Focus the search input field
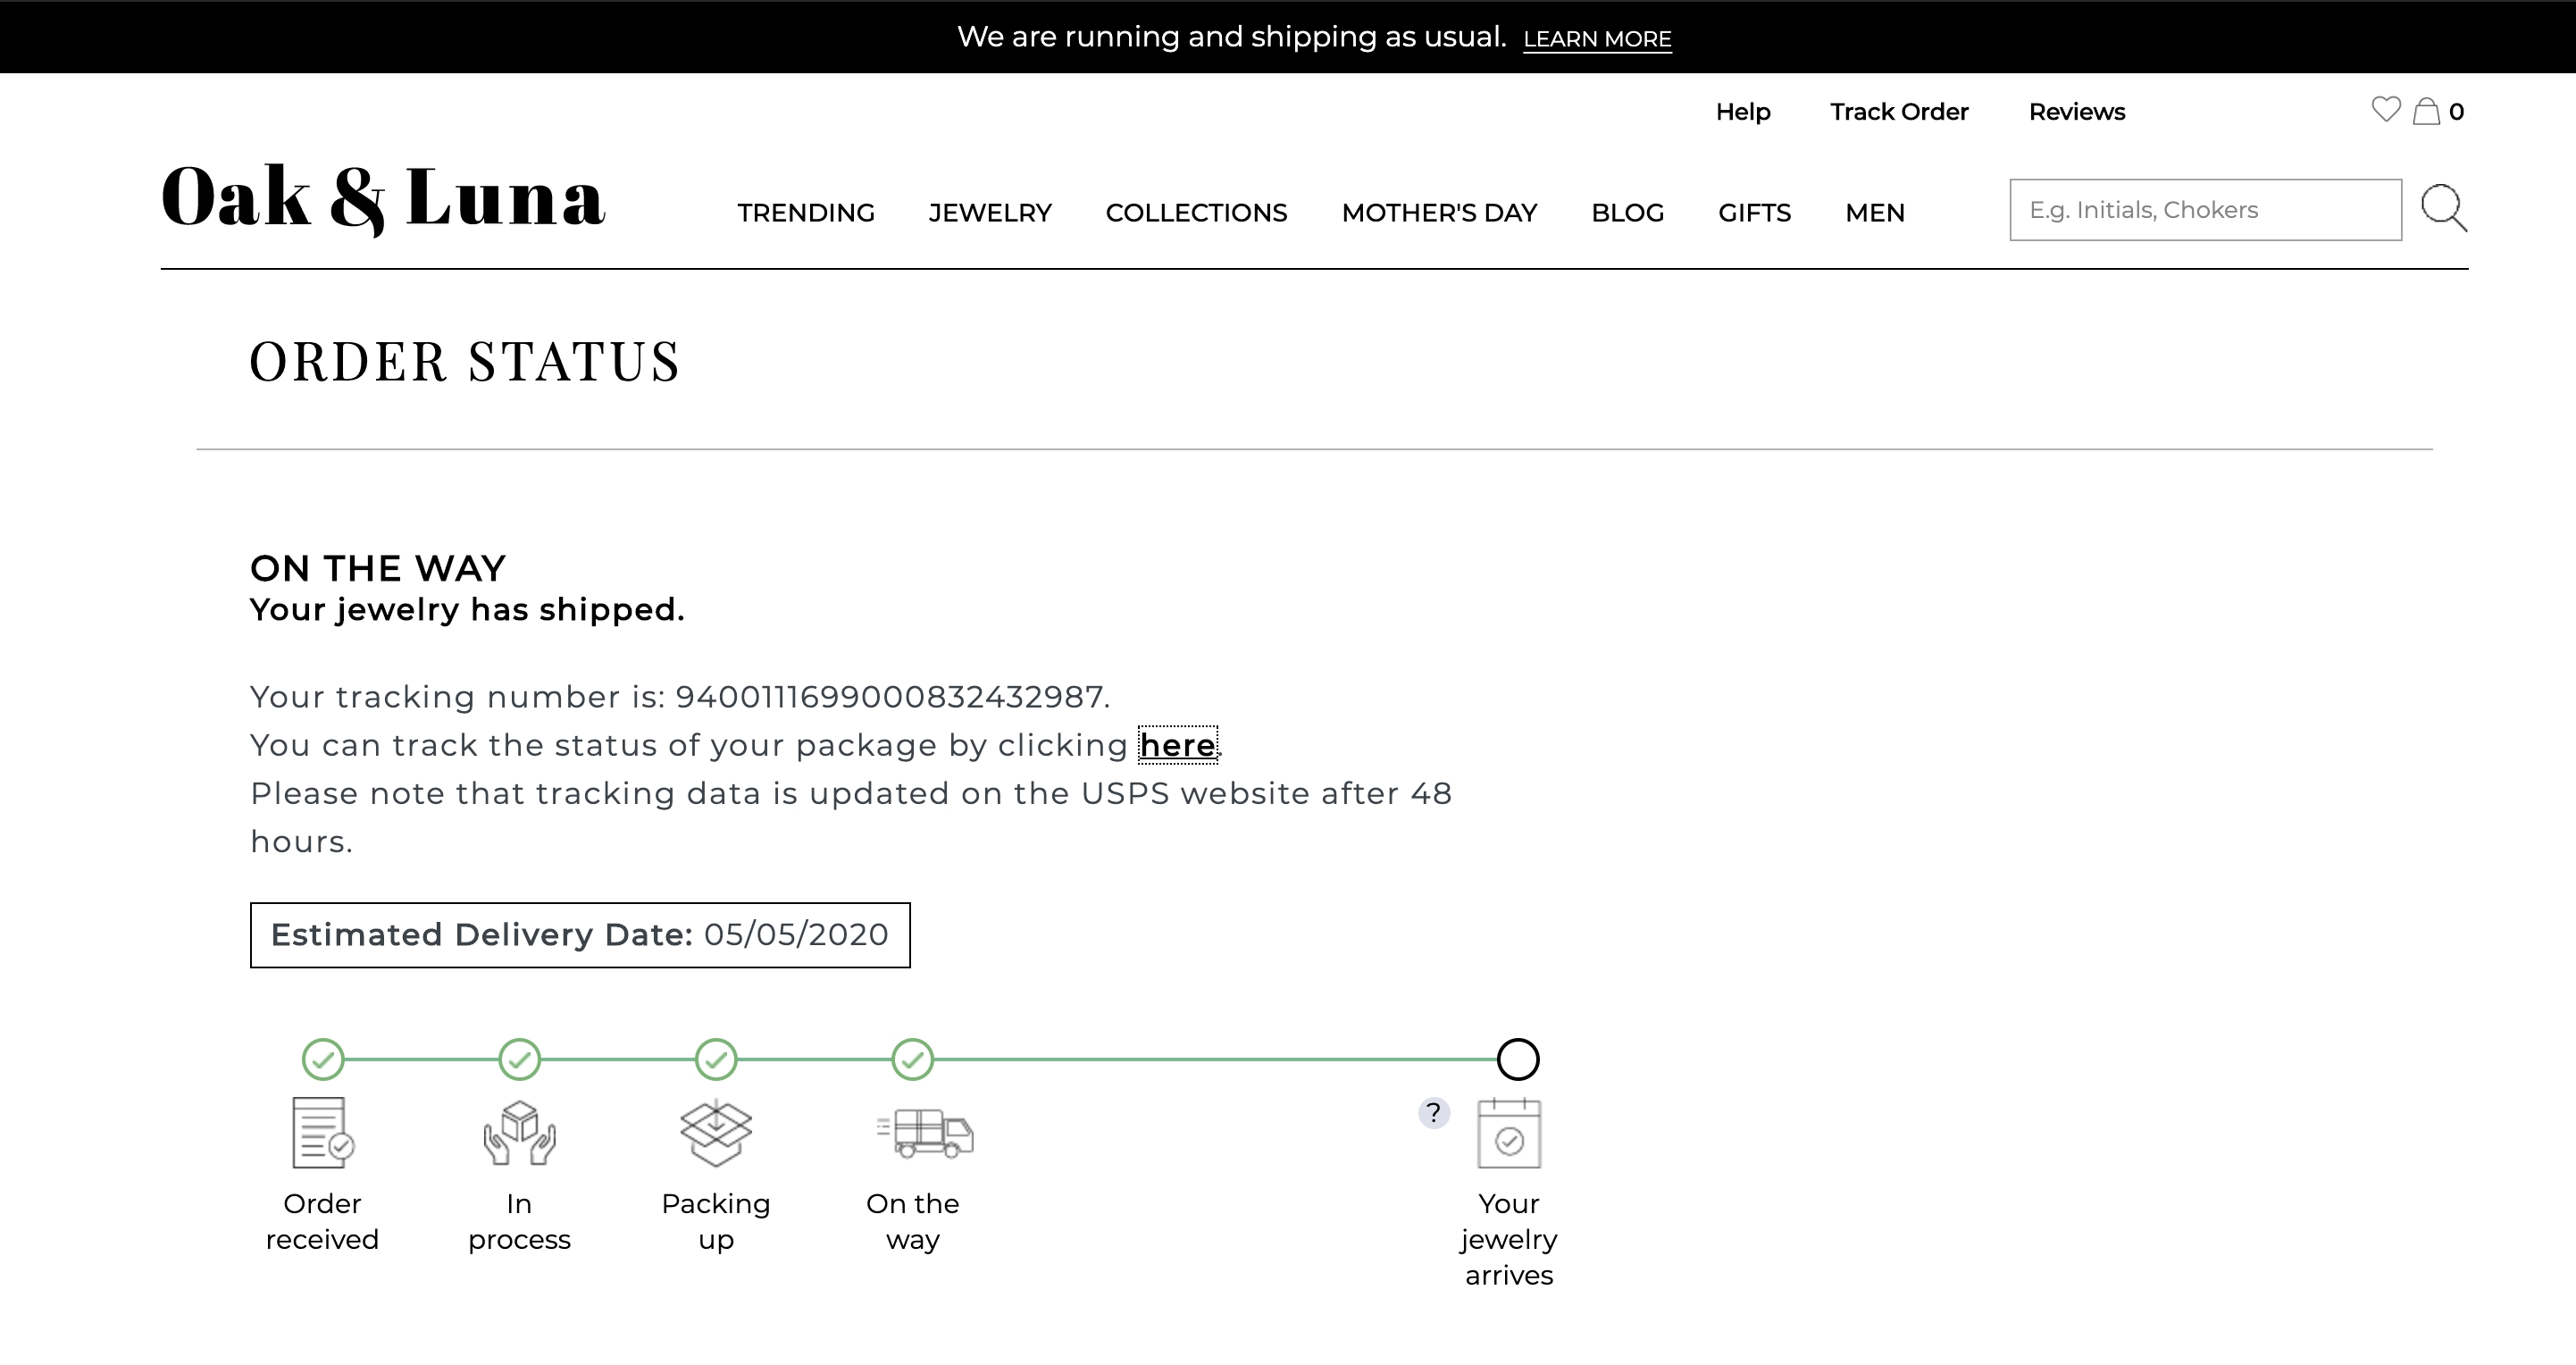 [2205, 210]
